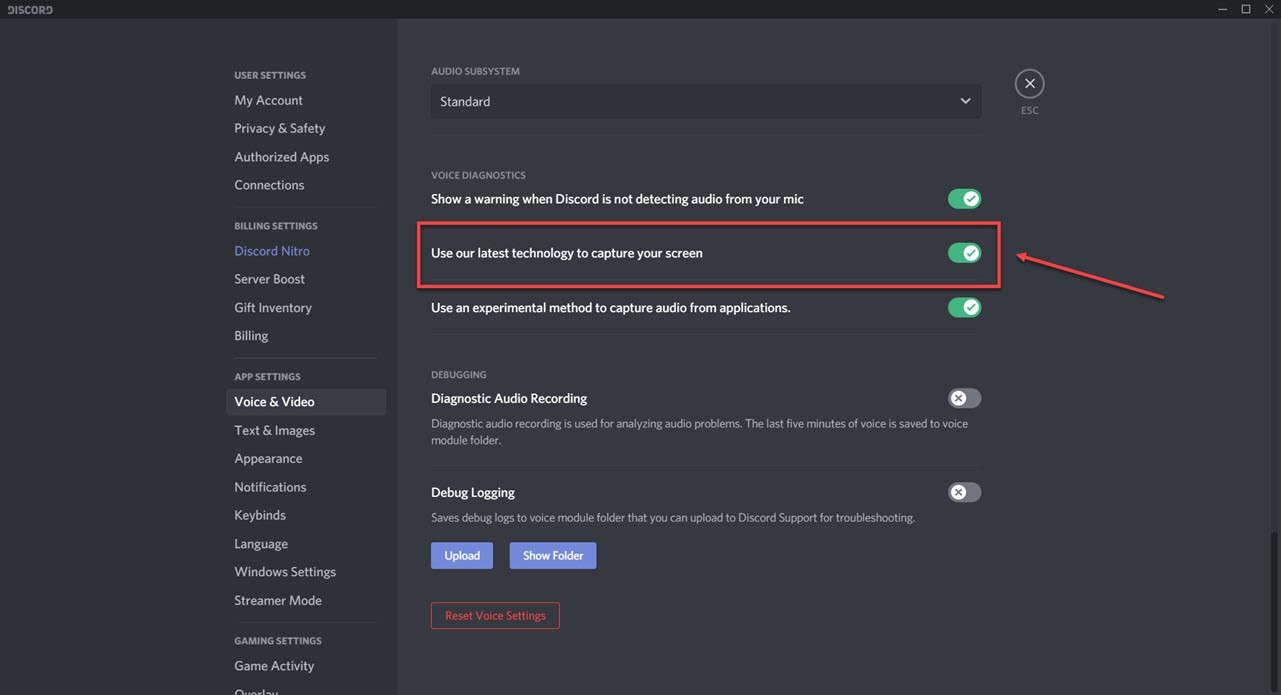Click the Upload debug logs button
Image resolution: width=1281 pixels, height=695 pixels.
[462, 555]
